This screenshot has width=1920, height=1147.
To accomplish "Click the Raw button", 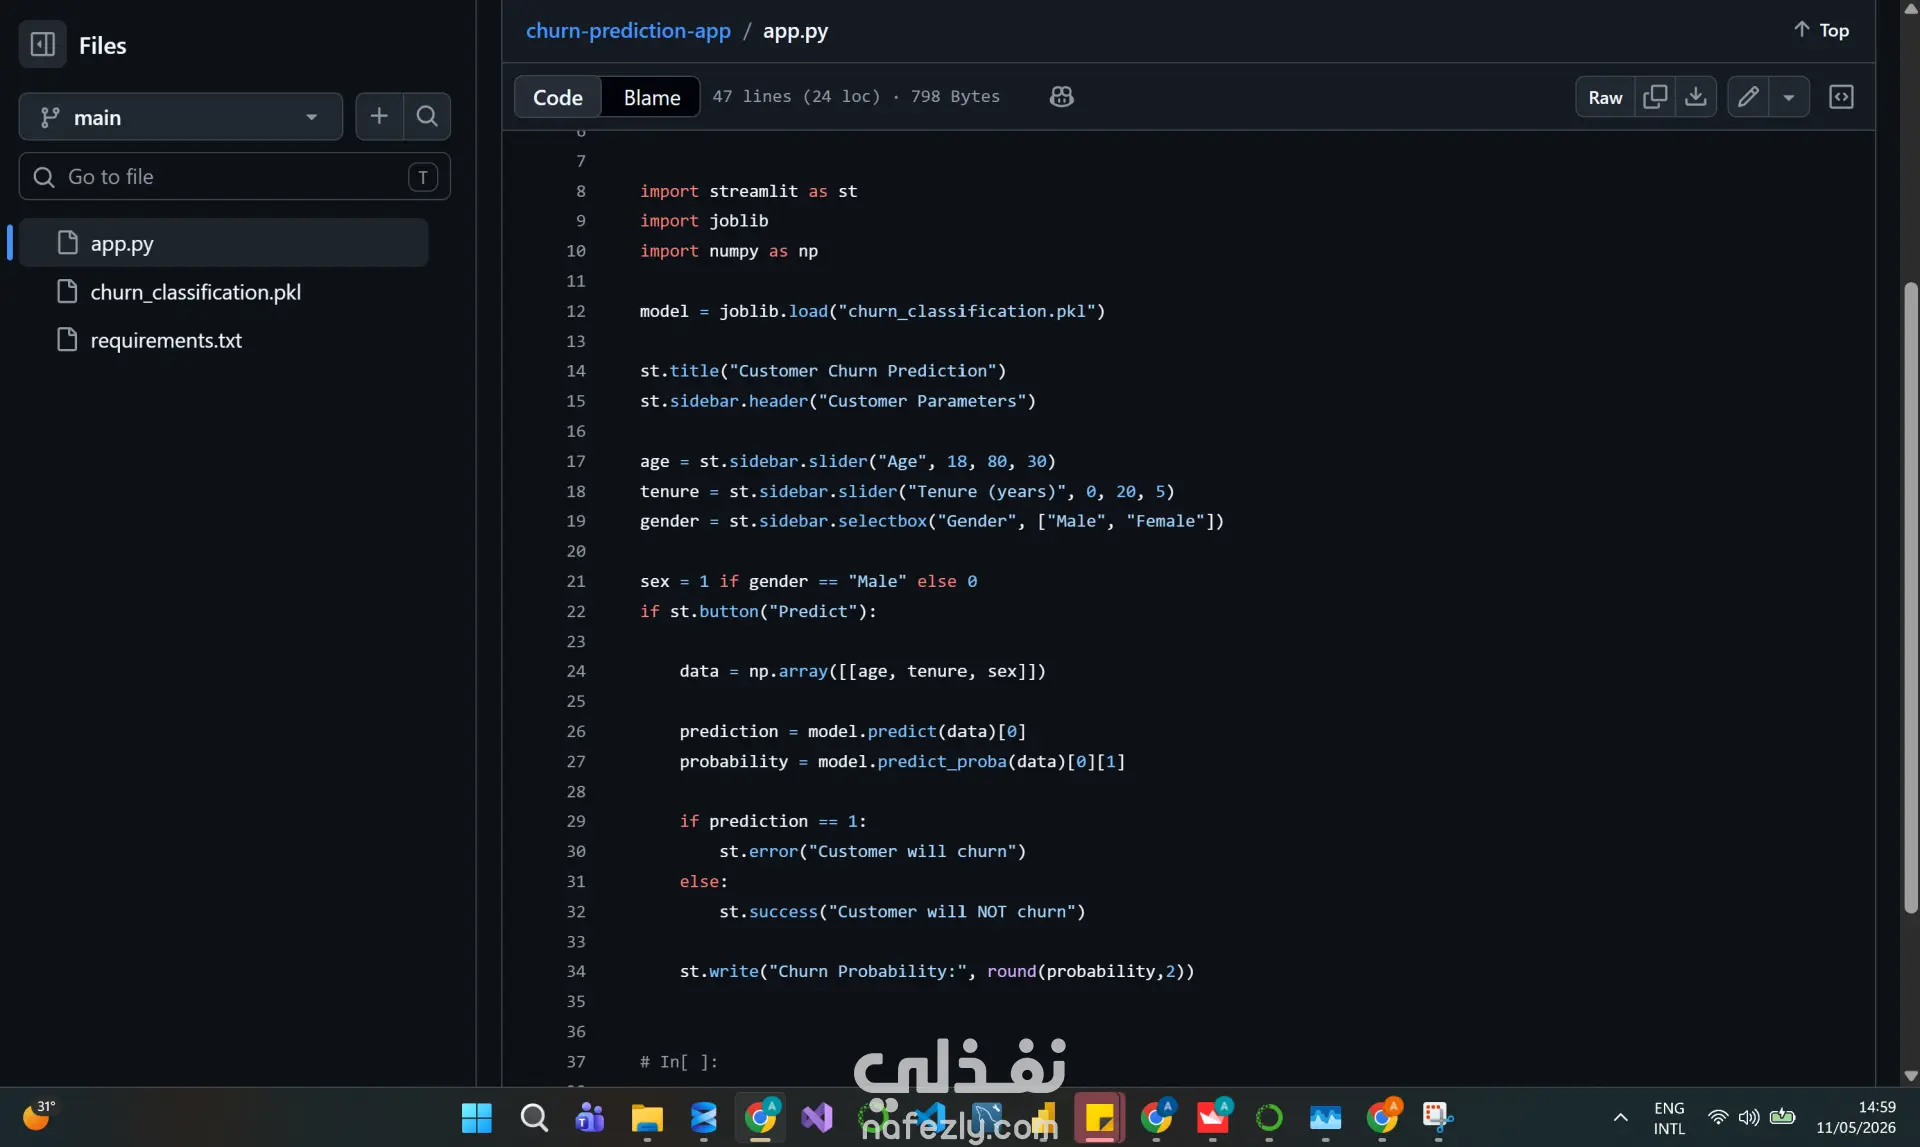I will (x=1605, y=97).
